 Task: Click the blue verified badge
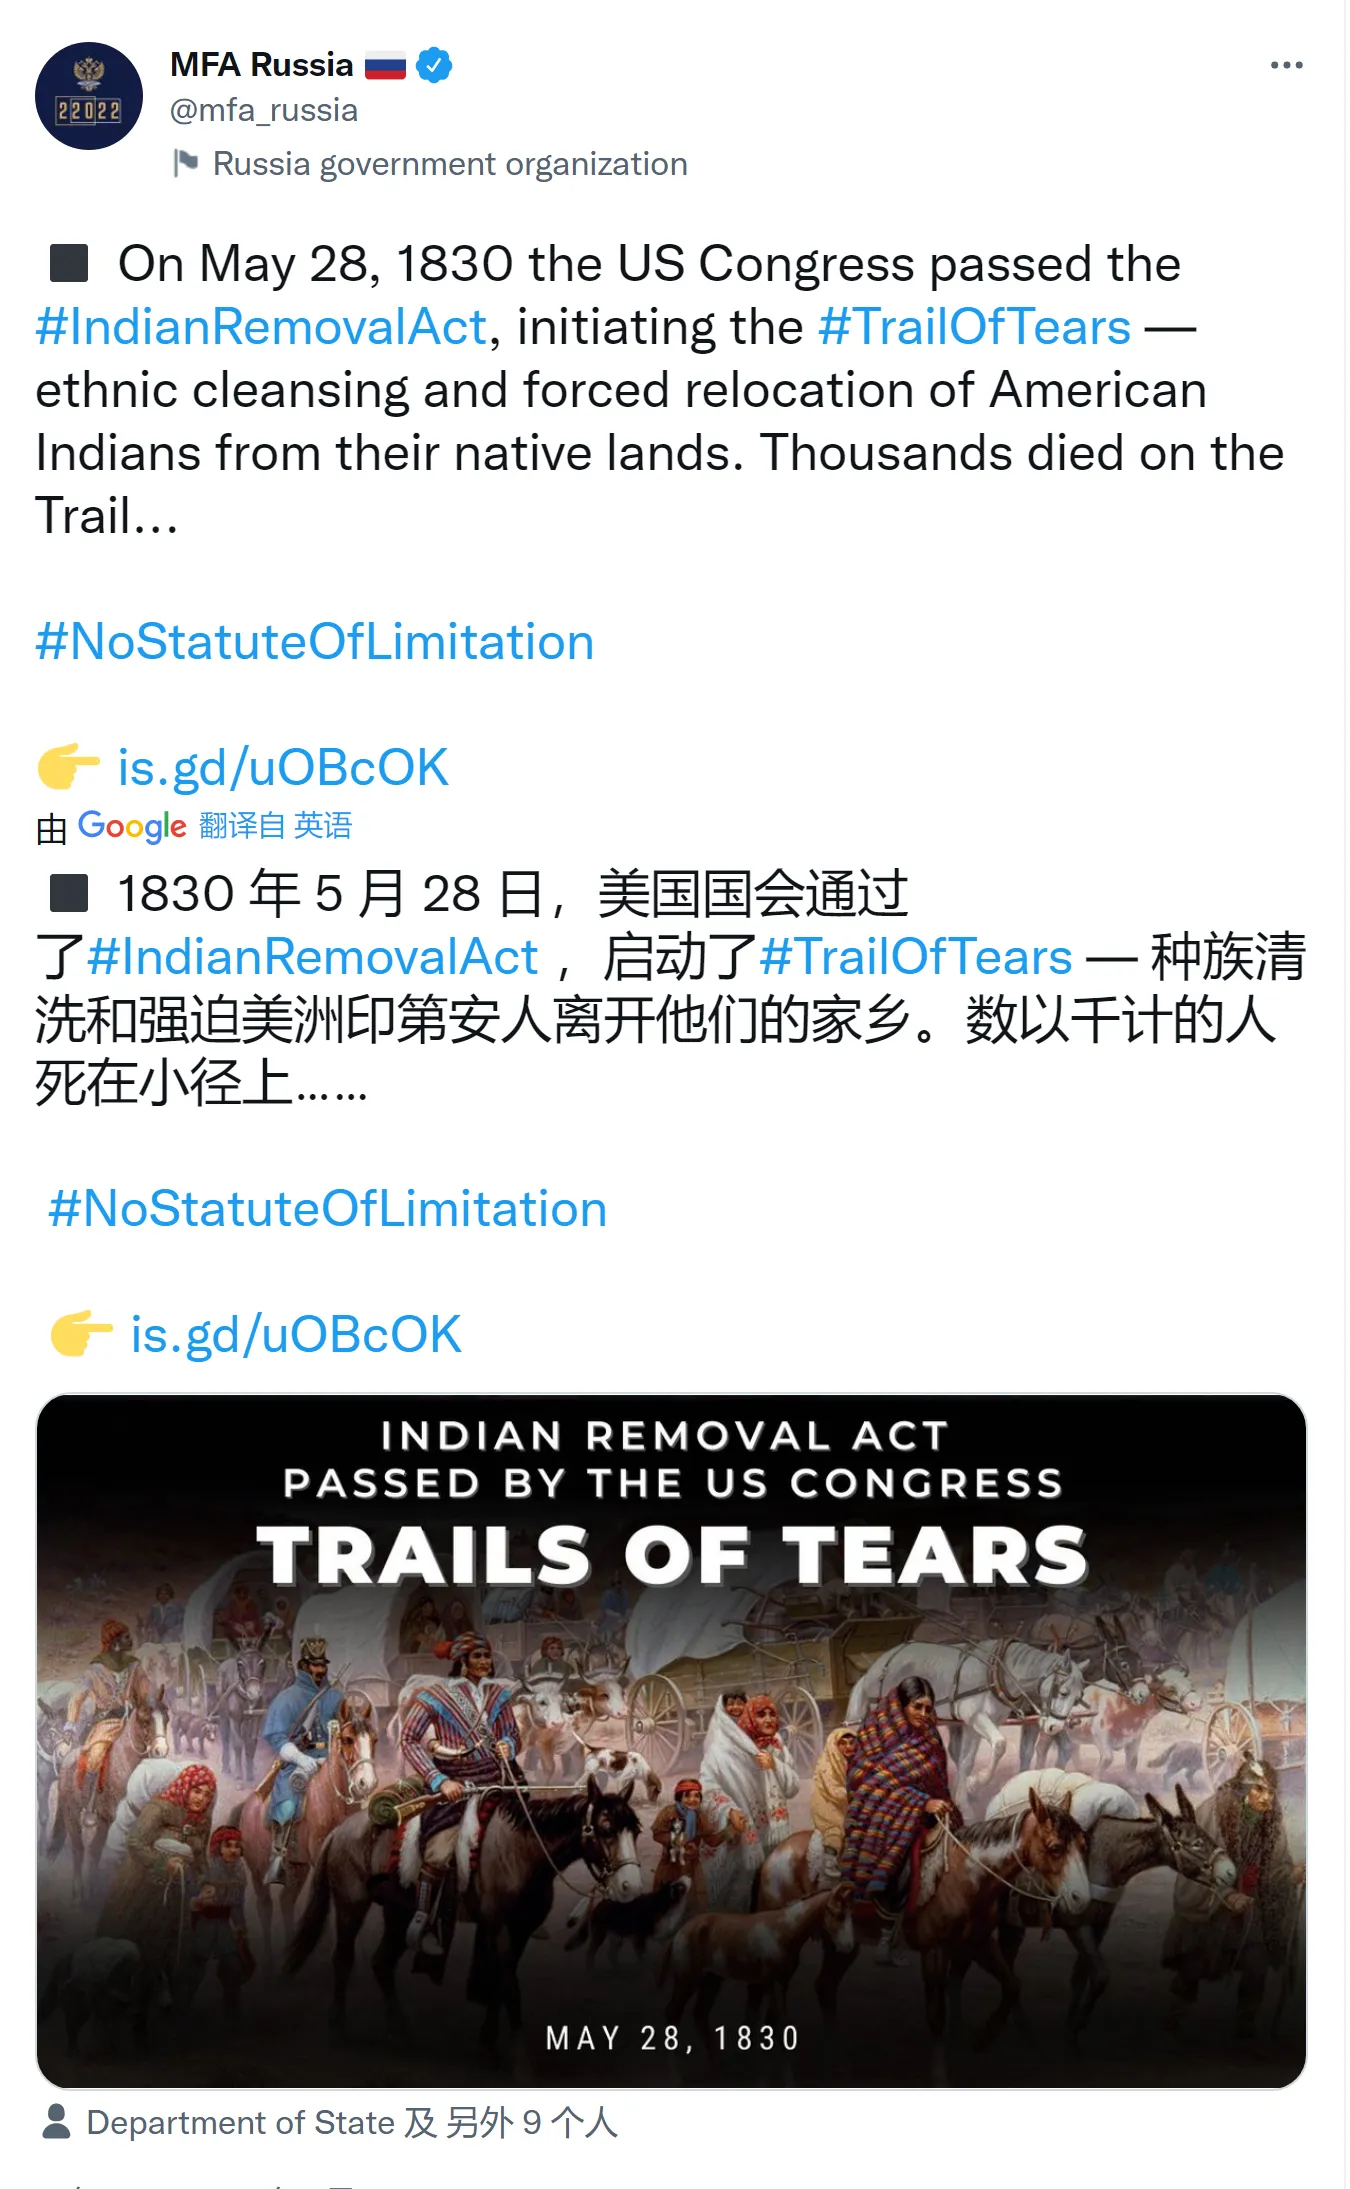point(434,65)
